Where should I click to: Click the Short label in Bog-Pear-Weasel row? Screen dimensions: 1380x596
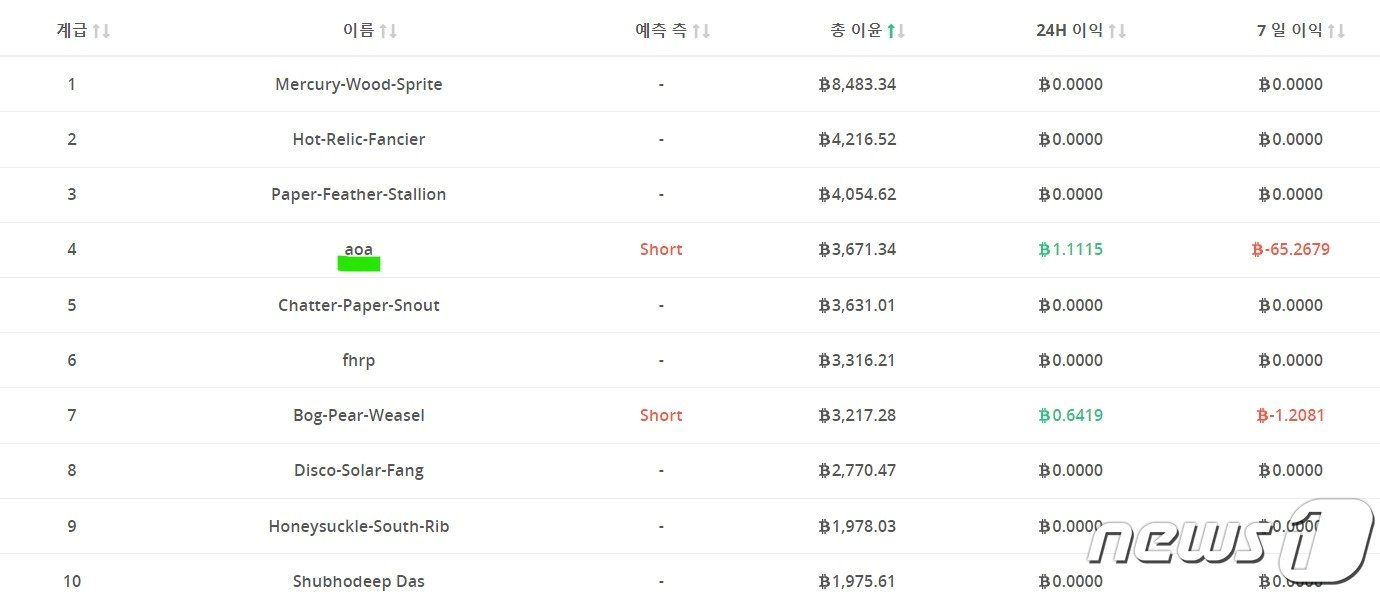(x=661, y=415)
